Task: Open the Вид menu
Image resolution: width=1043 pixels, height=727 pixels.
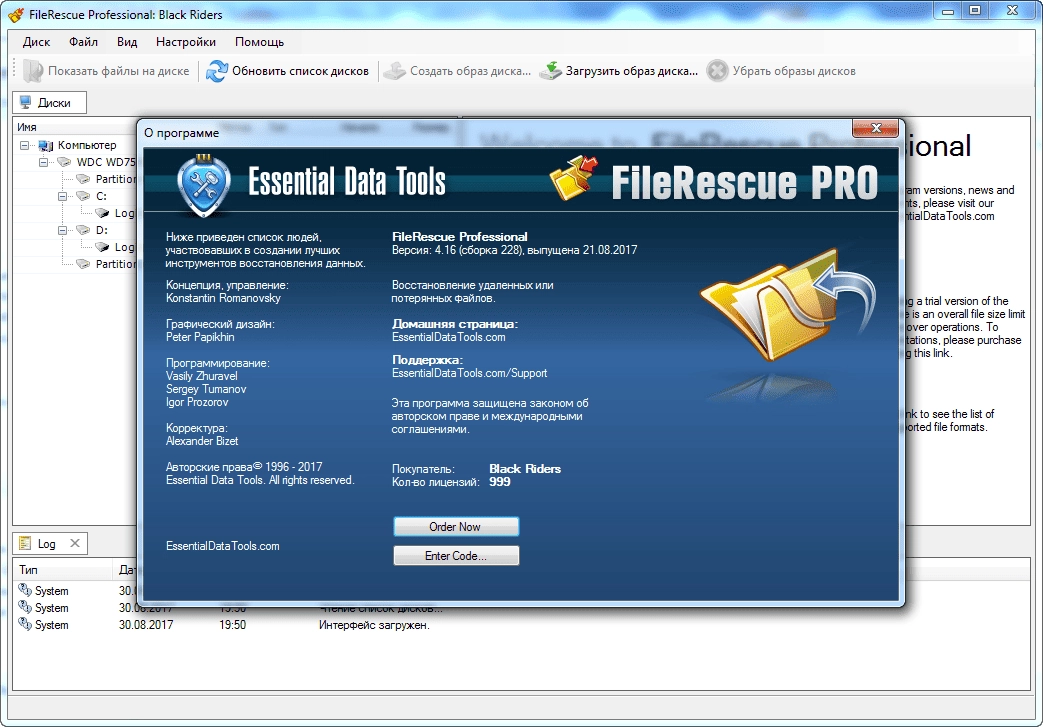Action: (x=126, y=42)
